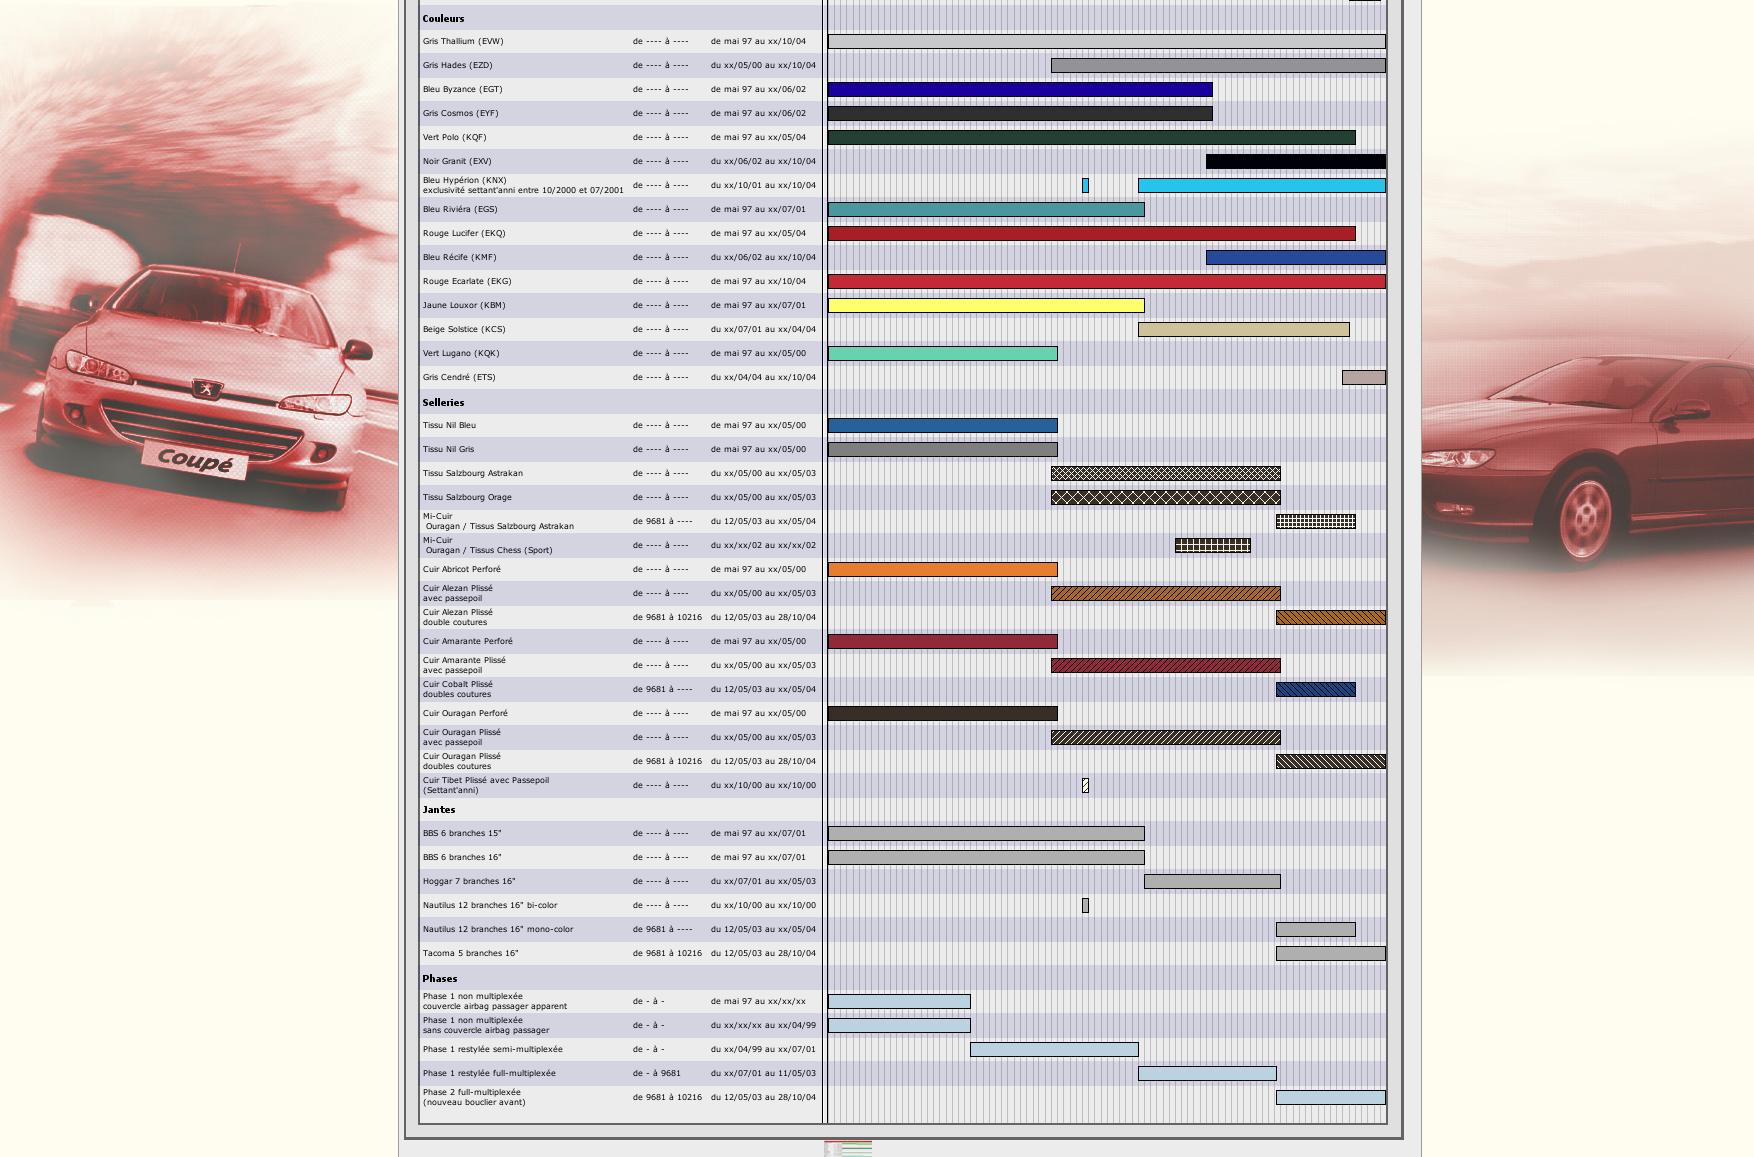Click the Nautilus bi-color small timeline marker
The width and height of the screenshot is (1754, 1157).
(1085, 906)
